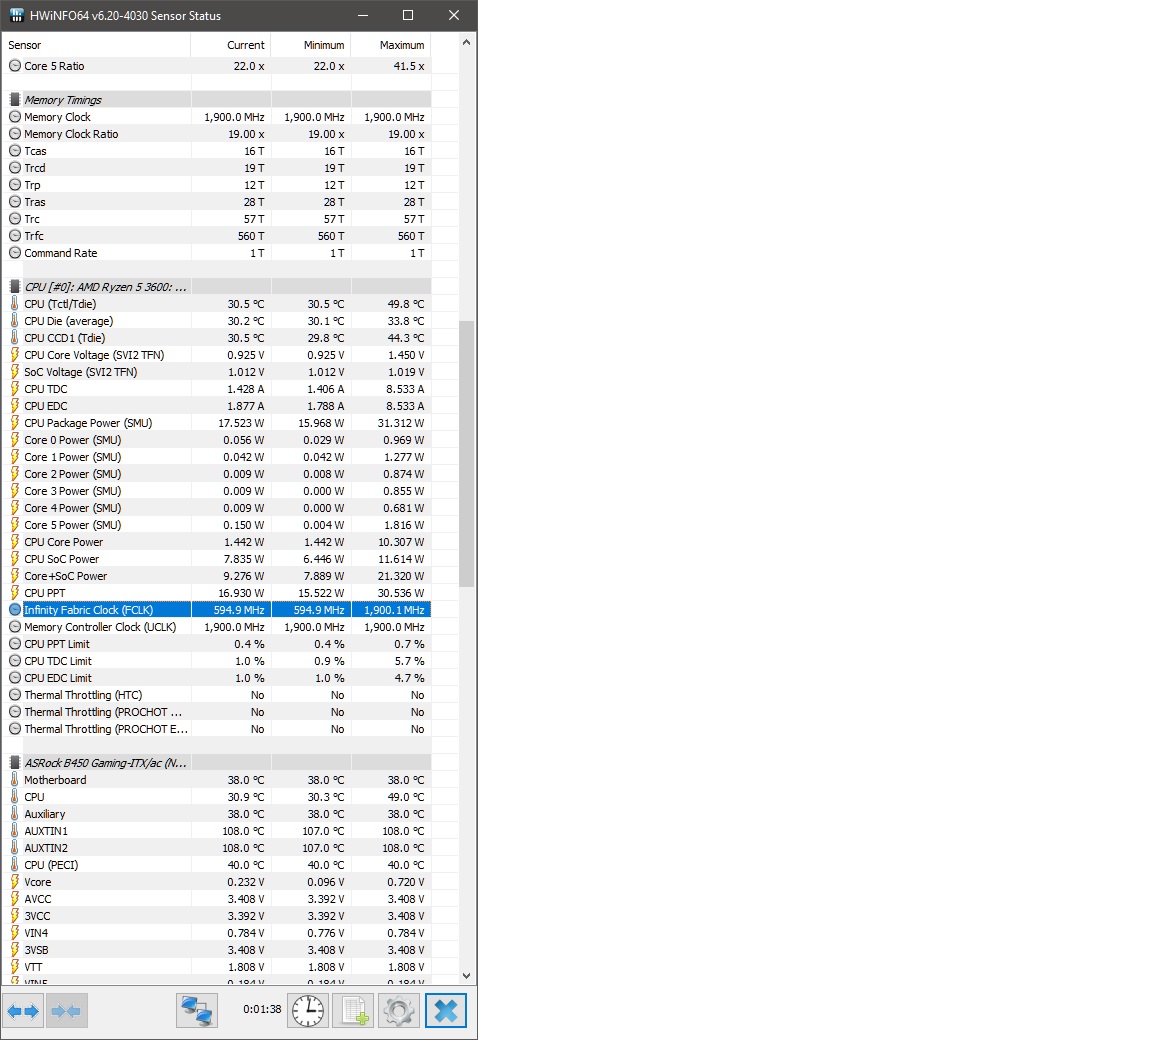The width and height of the screenshot is (1152, 1040).
Task: Click the thermometer icon beside CPU (Tctl/Tdie)
Action: pos(15,303)
